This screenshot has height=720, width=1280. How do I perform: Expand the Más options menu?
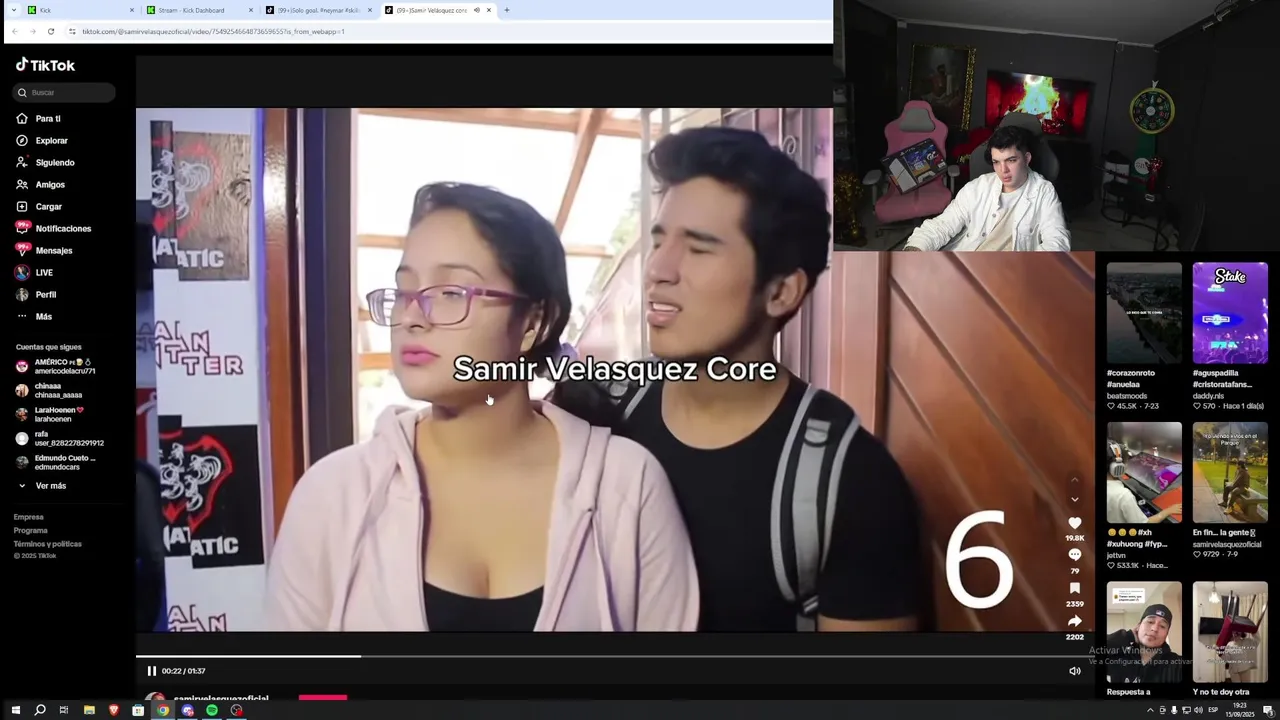point(34,316)
